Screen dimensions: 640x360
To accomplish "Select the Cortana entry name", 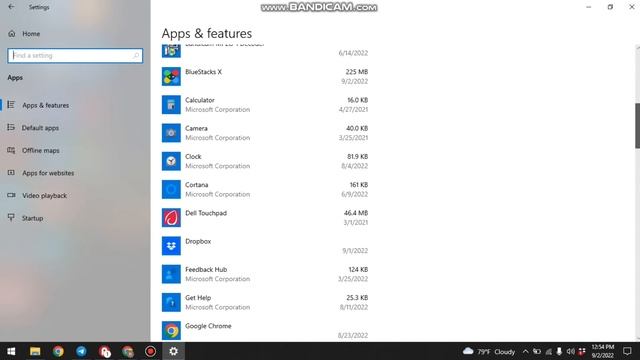I will pyautogui.click(x=196, y=184).
